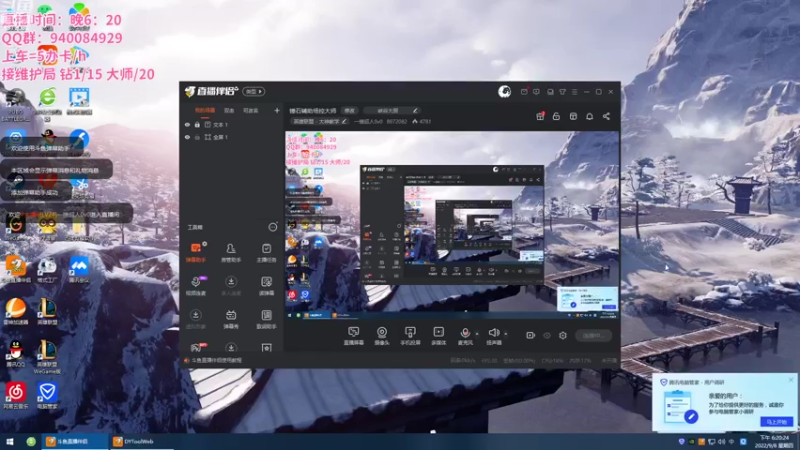Open the taskbar clock
The width and height of the screenshot is (800, 450).
point(774,442)
